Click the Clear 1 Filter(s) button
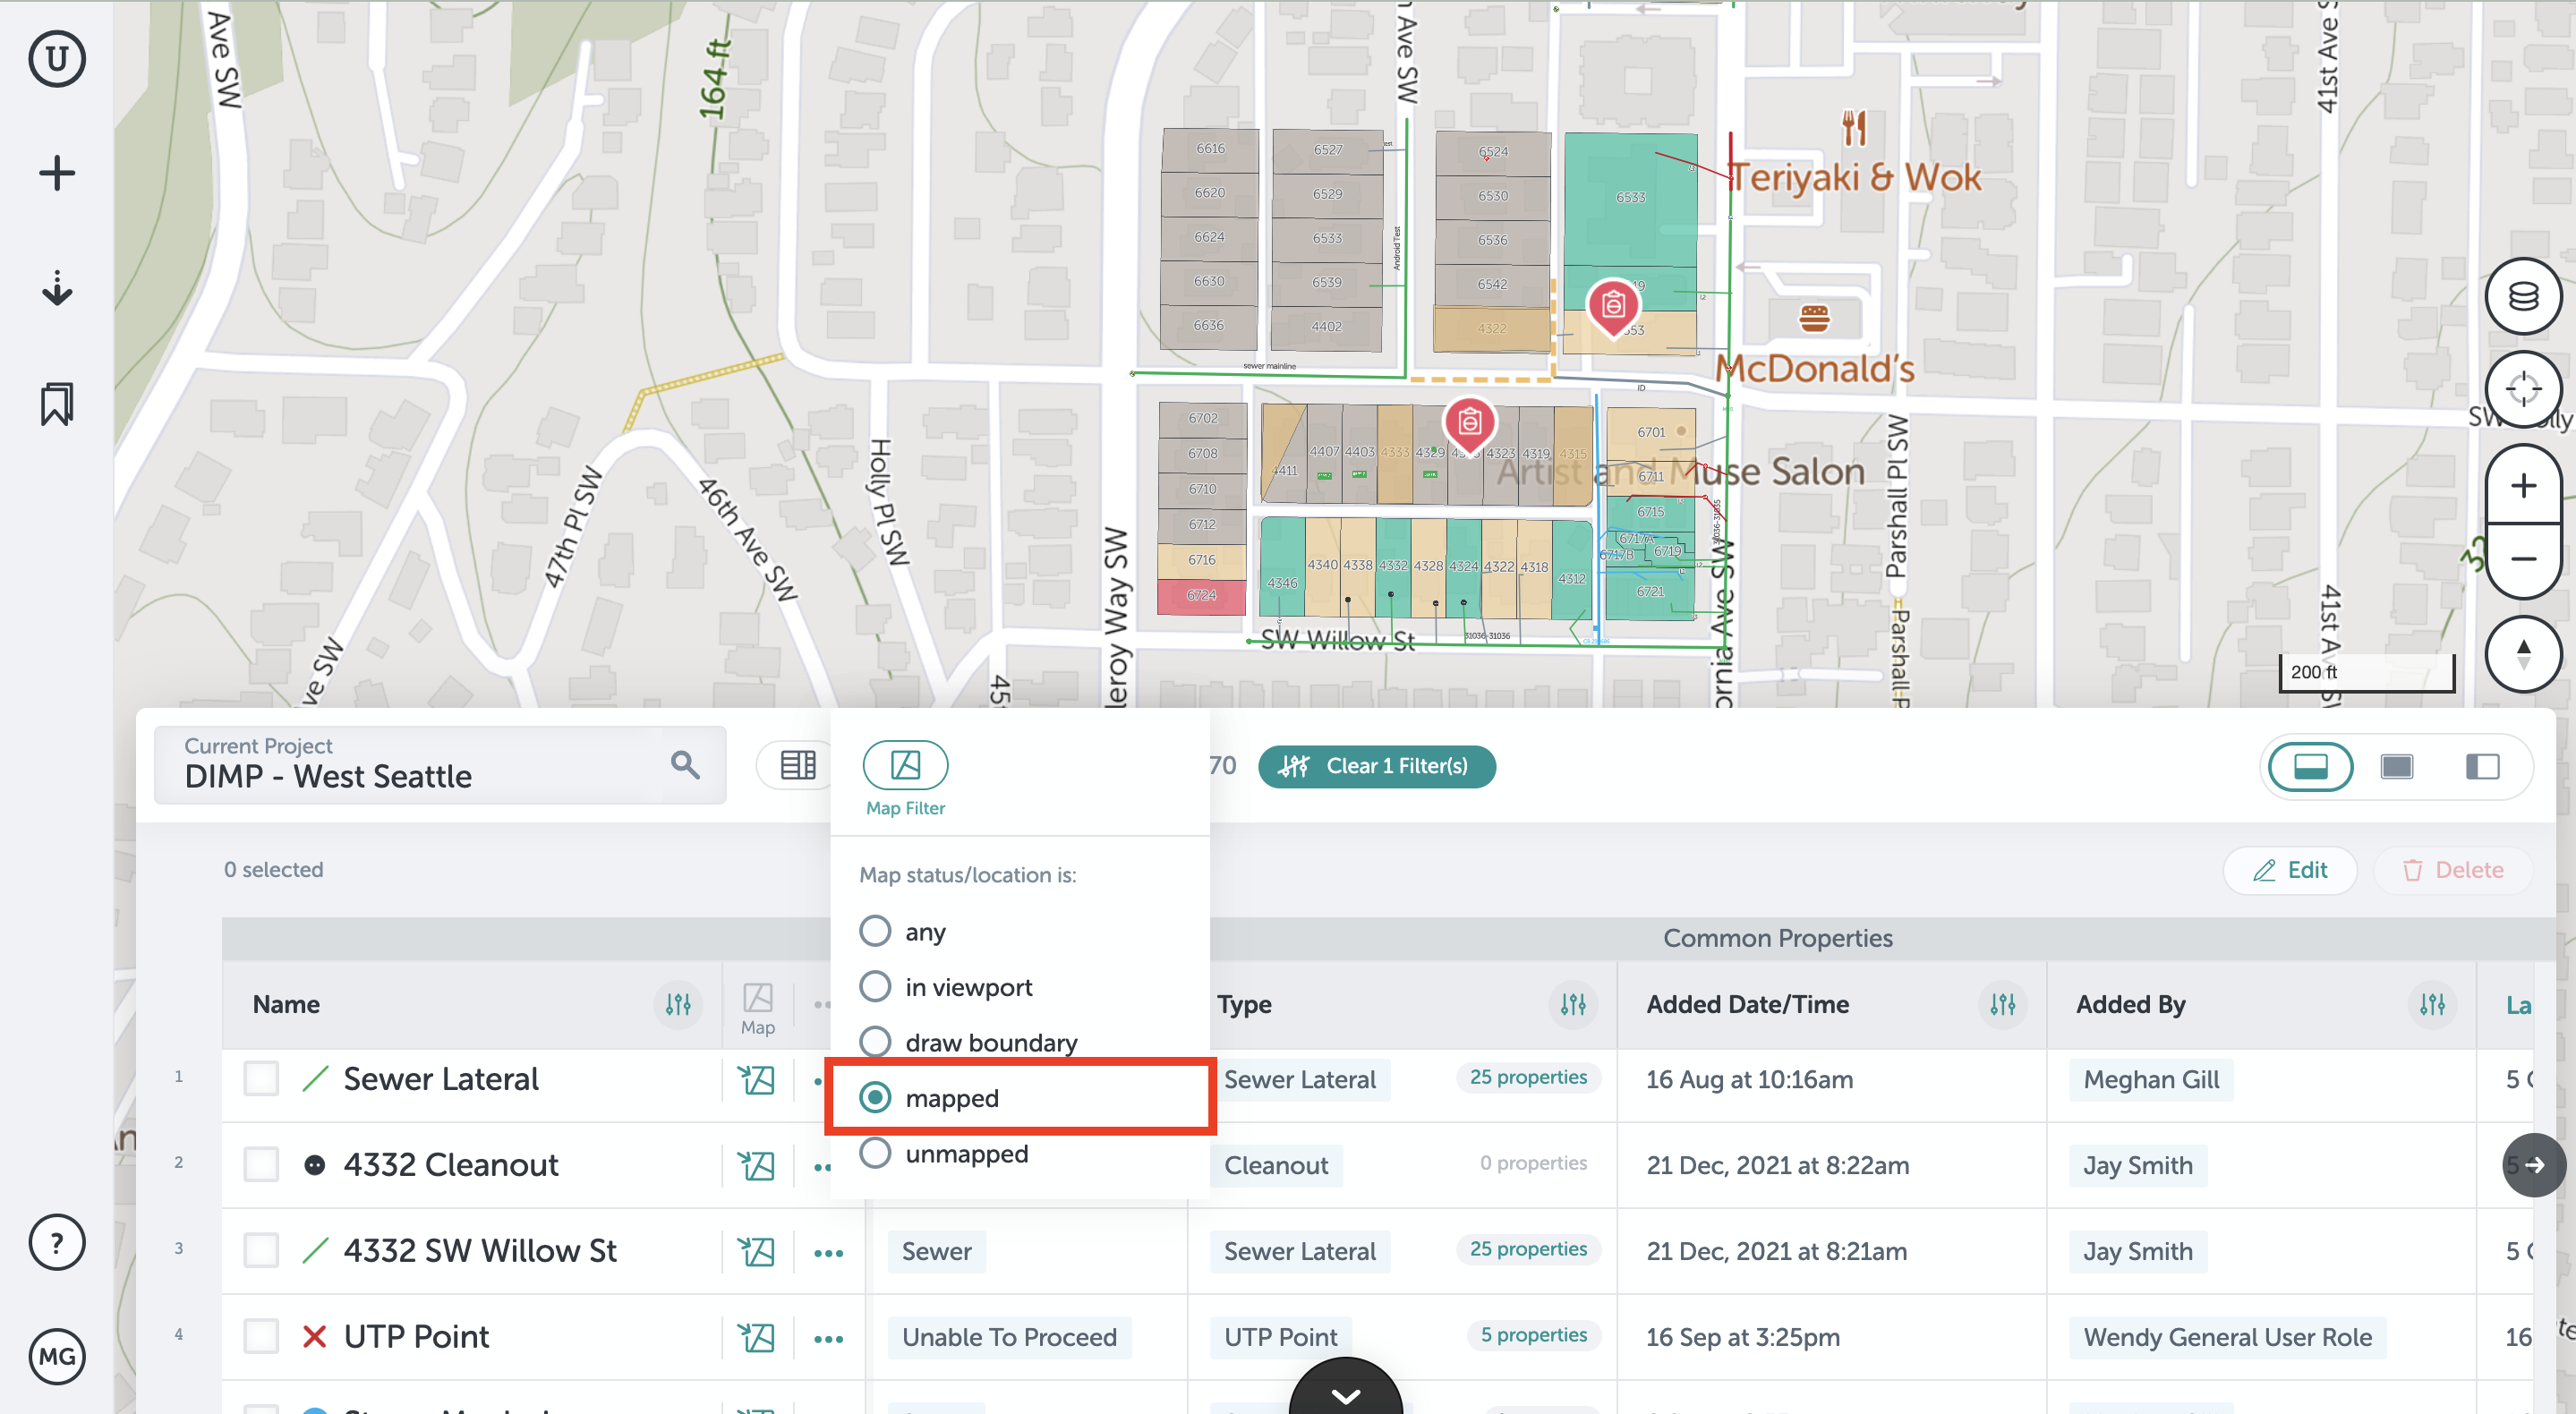Viewport: 2576px width, 1414px height. click(1377, 766)
